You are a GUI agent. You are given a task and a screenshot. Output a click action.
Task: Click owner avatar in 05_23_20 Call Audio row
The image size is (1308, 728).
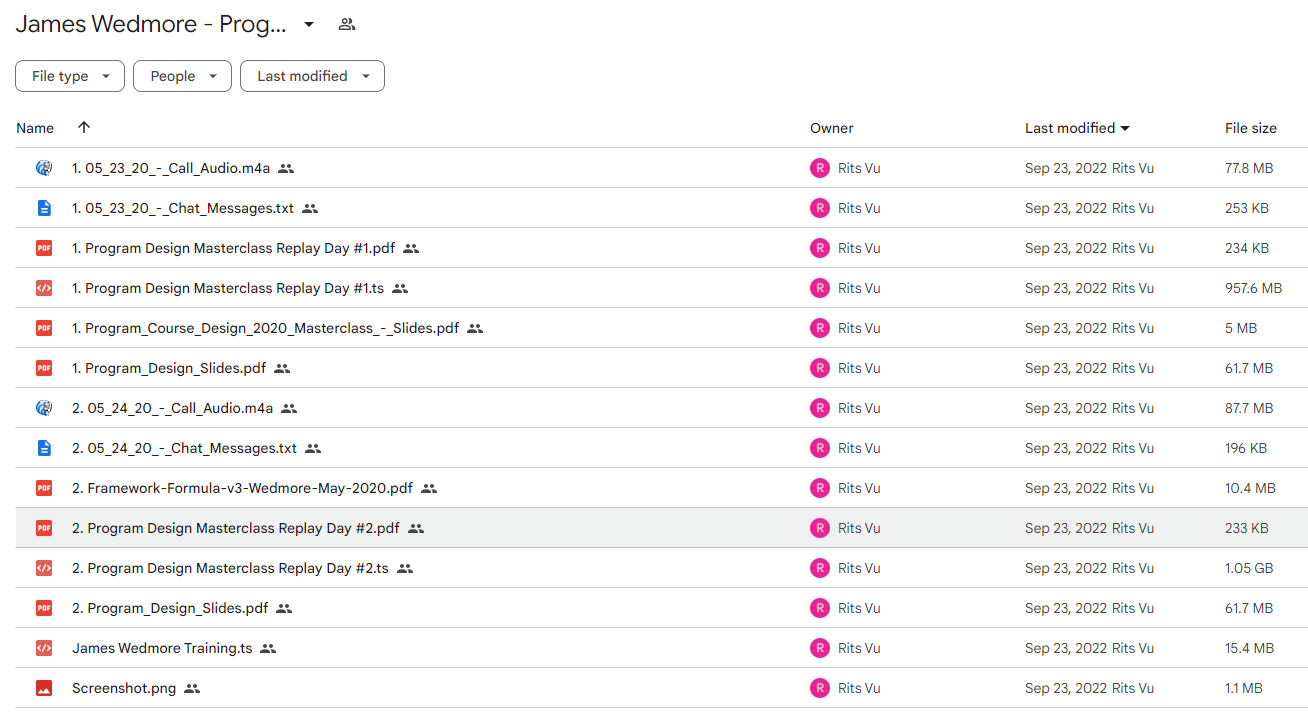point(820,168)
